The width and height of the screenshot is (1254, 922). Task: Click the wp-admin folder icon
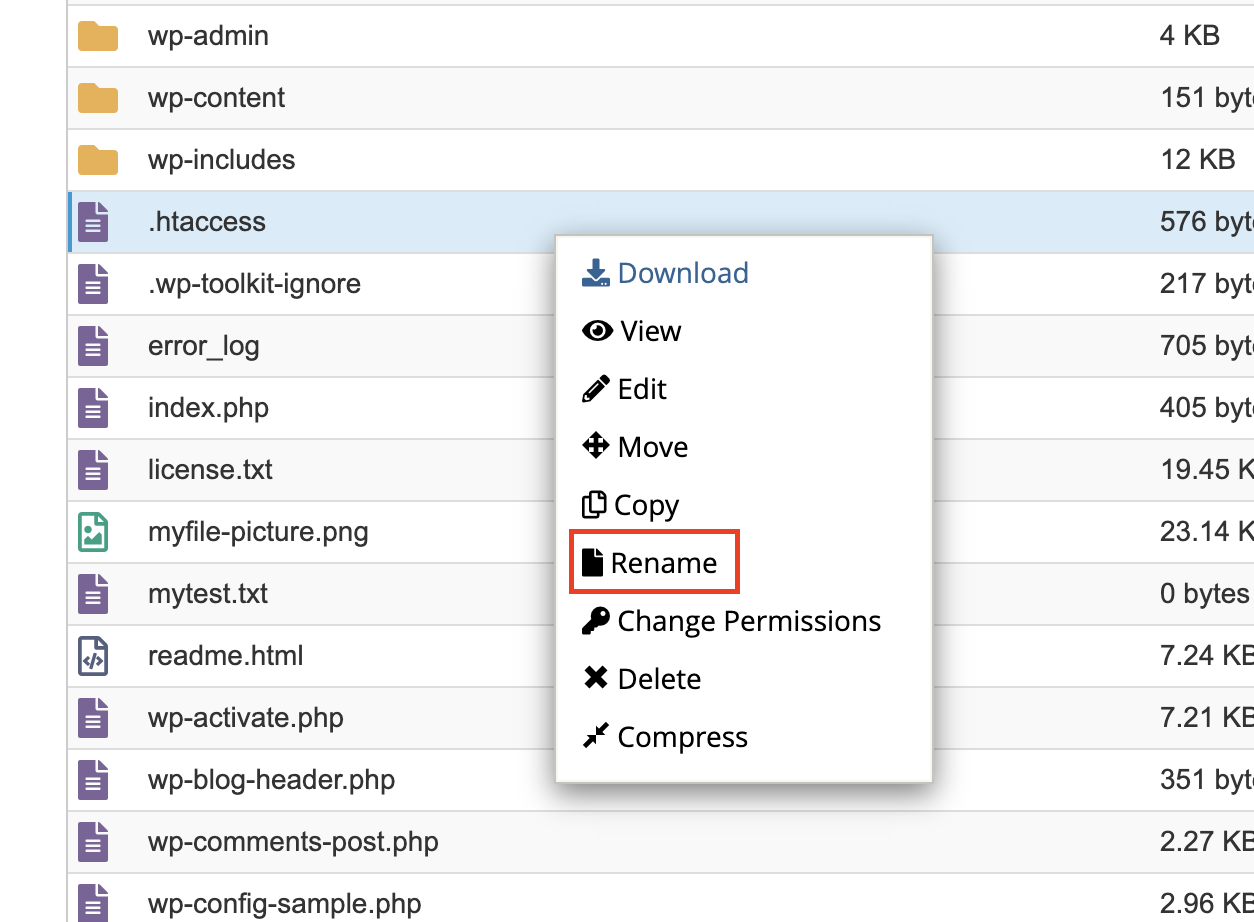(x=97, y=37)
